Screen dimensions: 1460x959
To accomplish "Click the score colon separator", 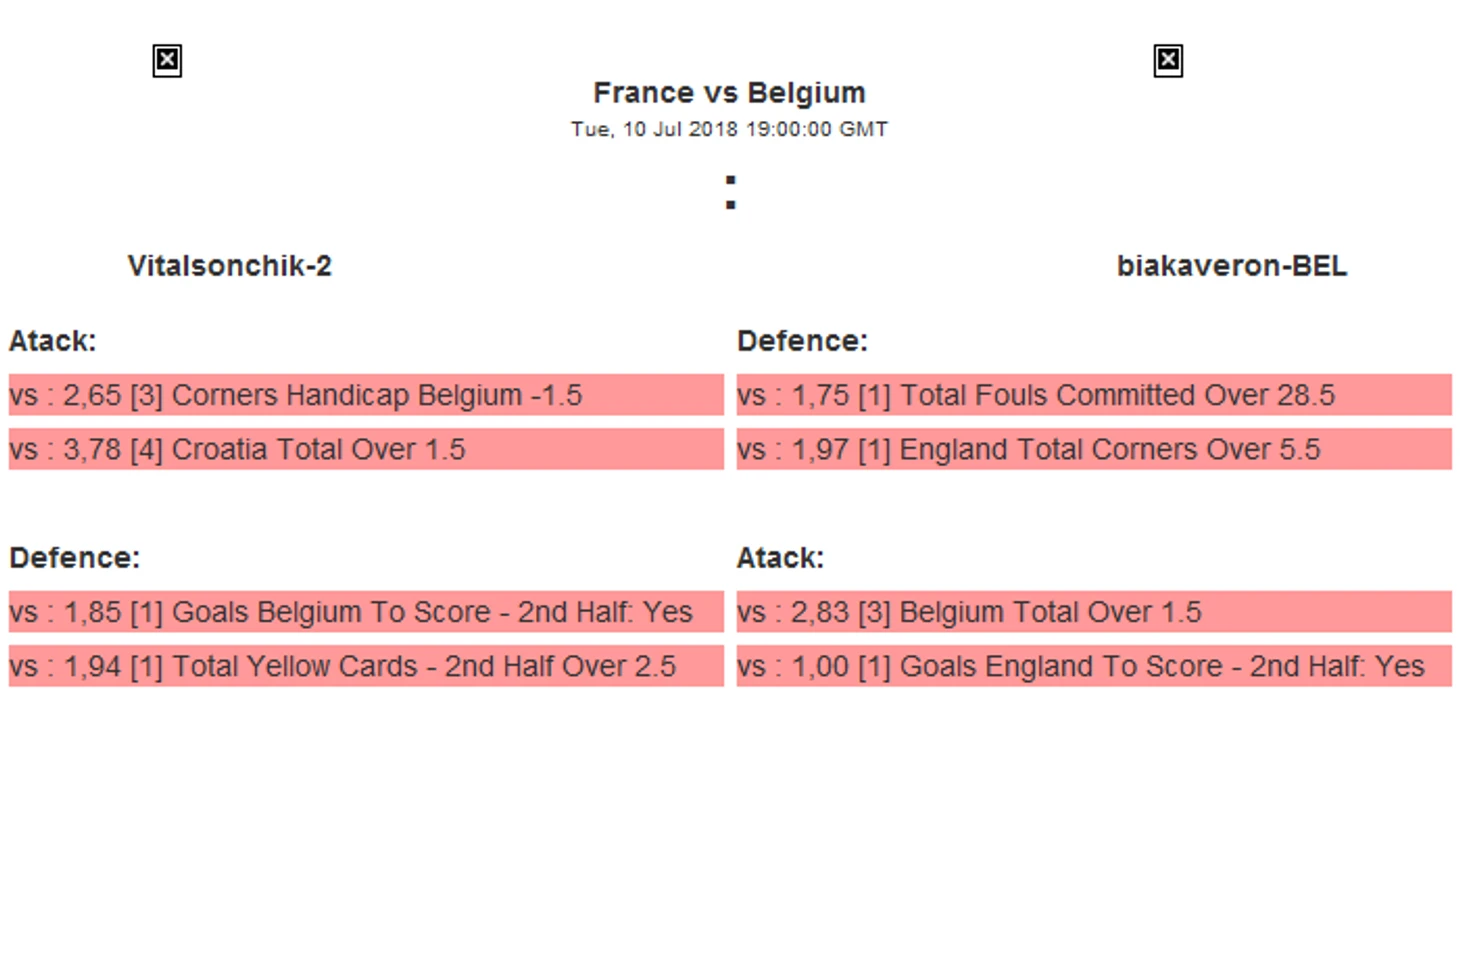I will pyautogui.click(x=731, y=193).
